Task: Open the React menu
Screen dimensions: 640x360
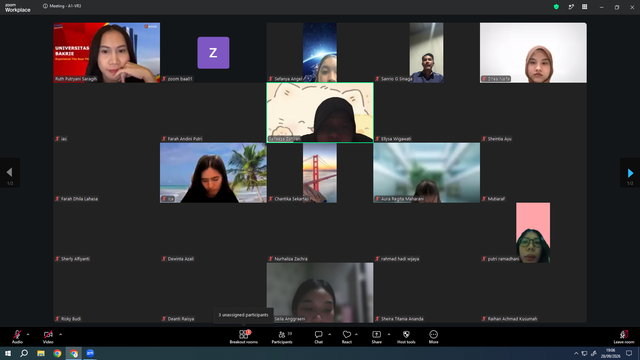Action: pyautogui.click(x=347, y=336)
